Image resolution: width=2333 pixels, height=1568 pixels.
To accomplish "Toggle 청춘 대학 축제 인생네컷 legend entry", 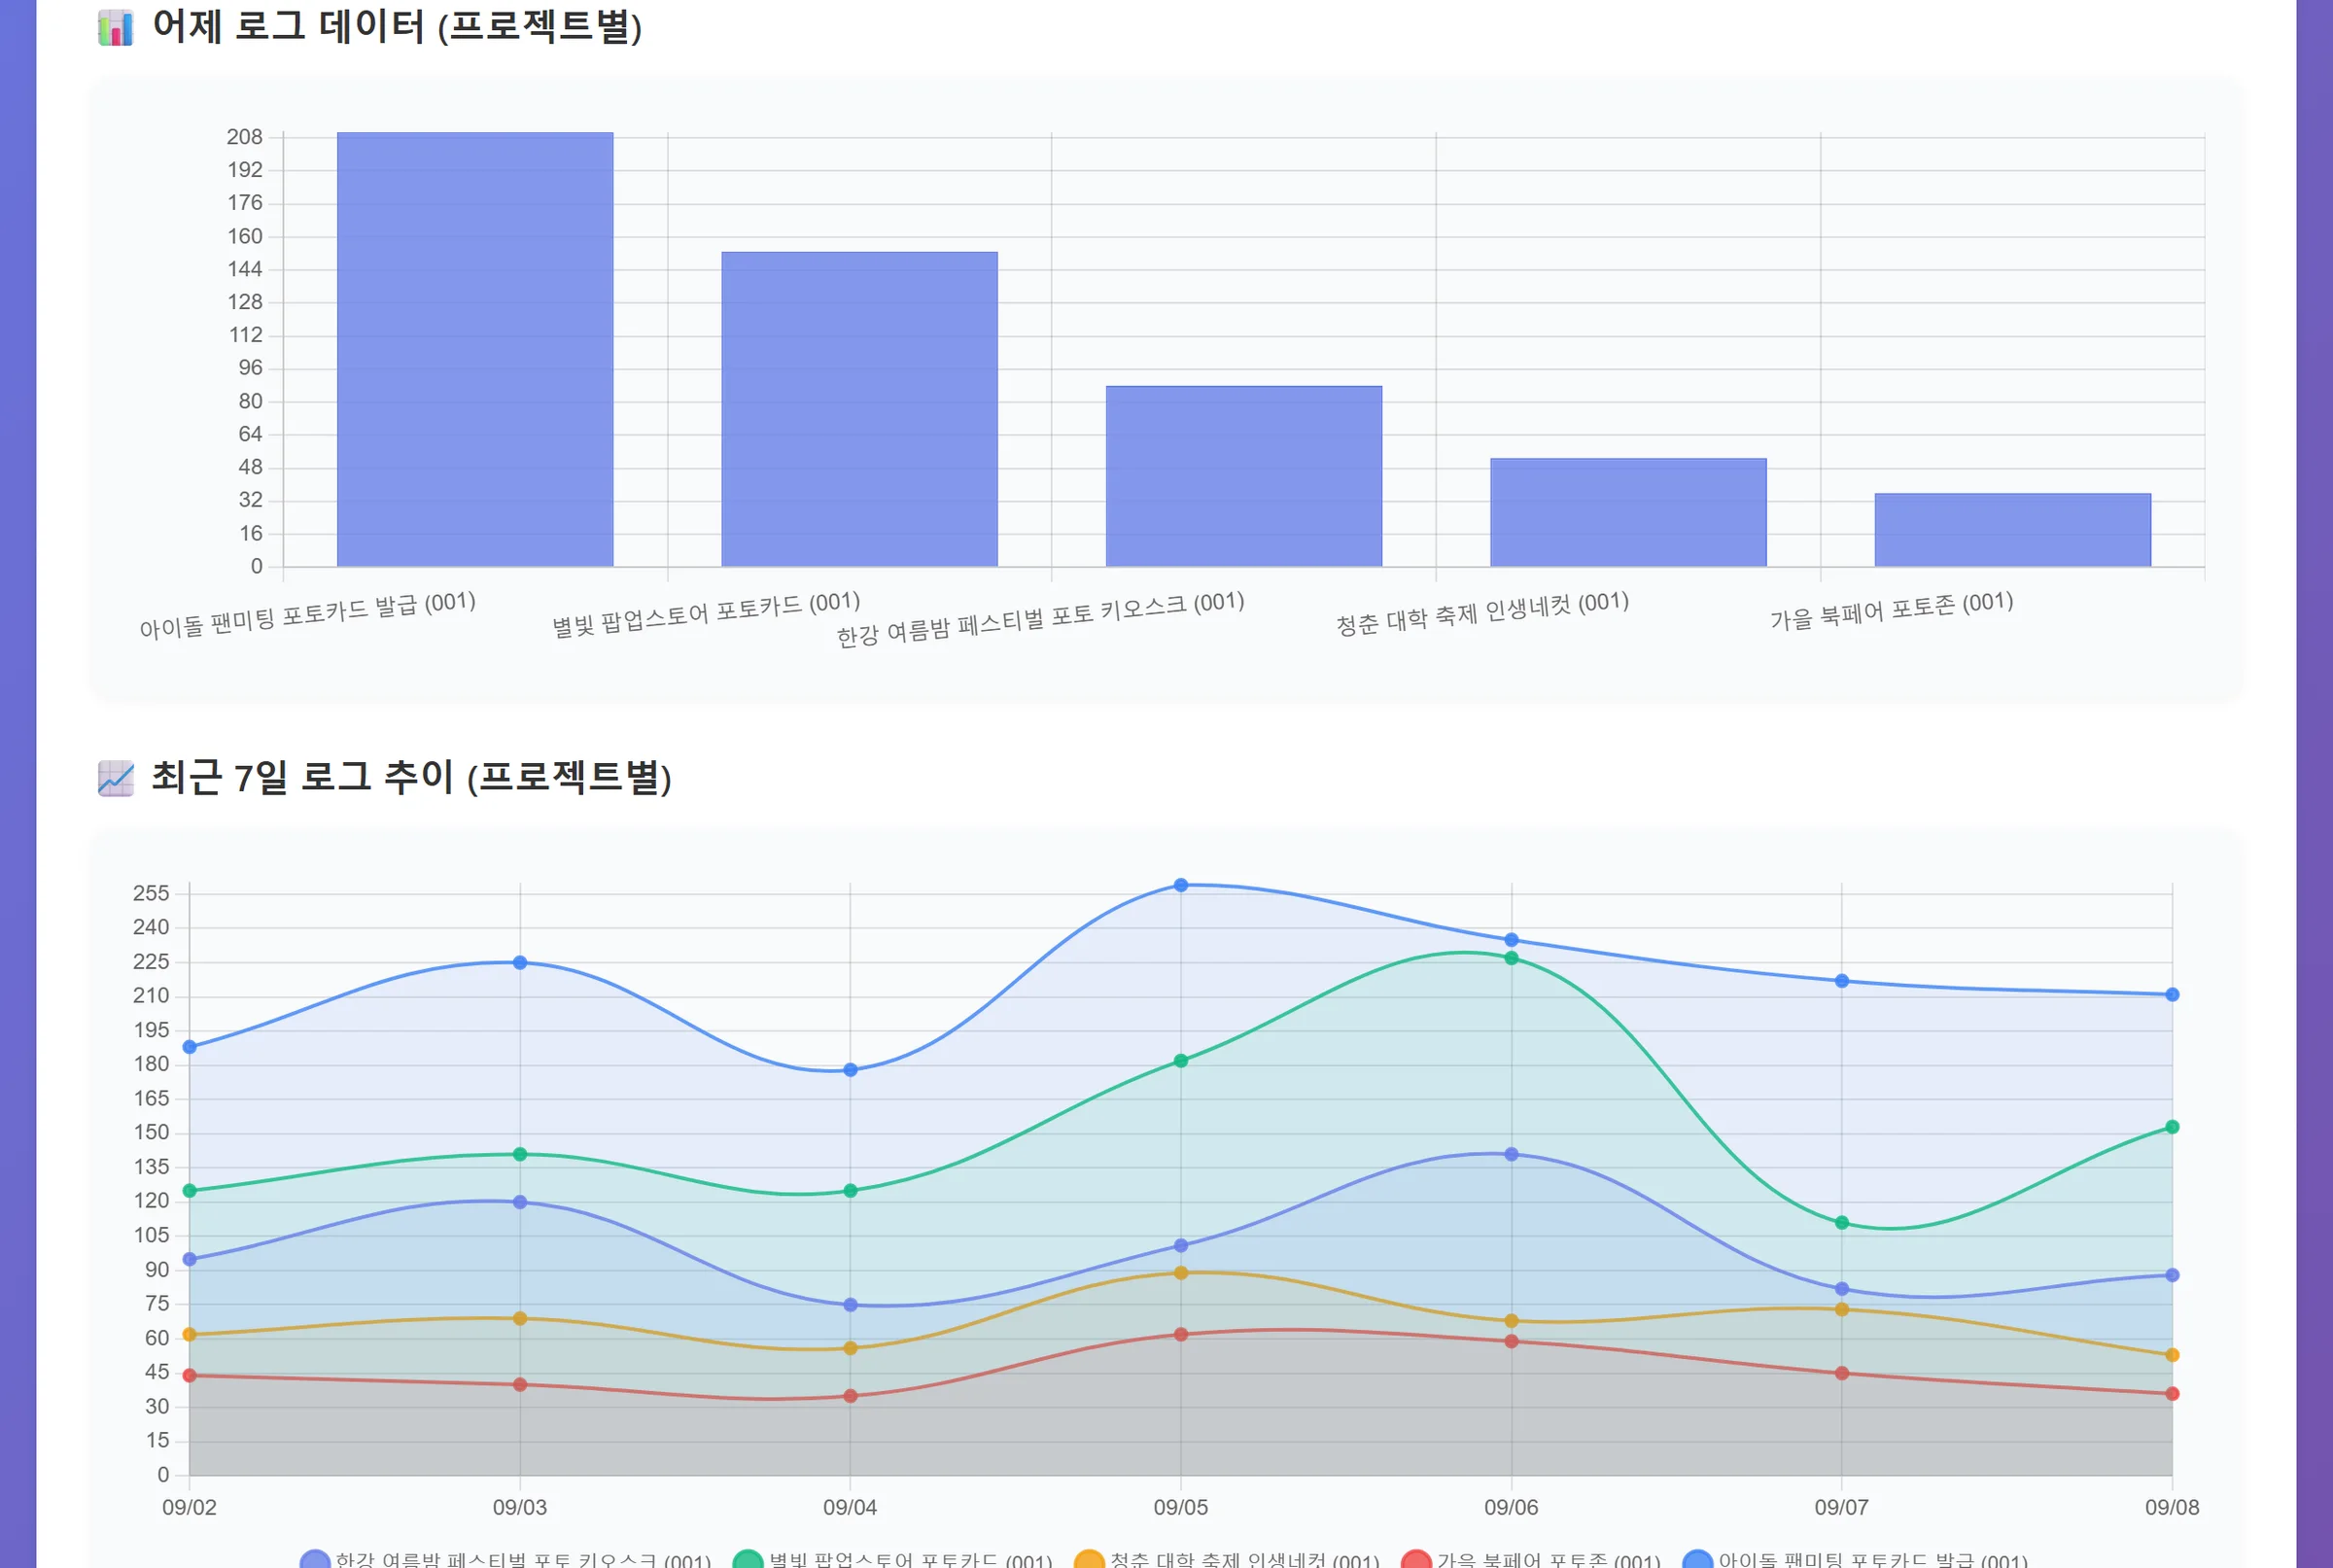I will pyautogui.click(x=1227, y=1559).
